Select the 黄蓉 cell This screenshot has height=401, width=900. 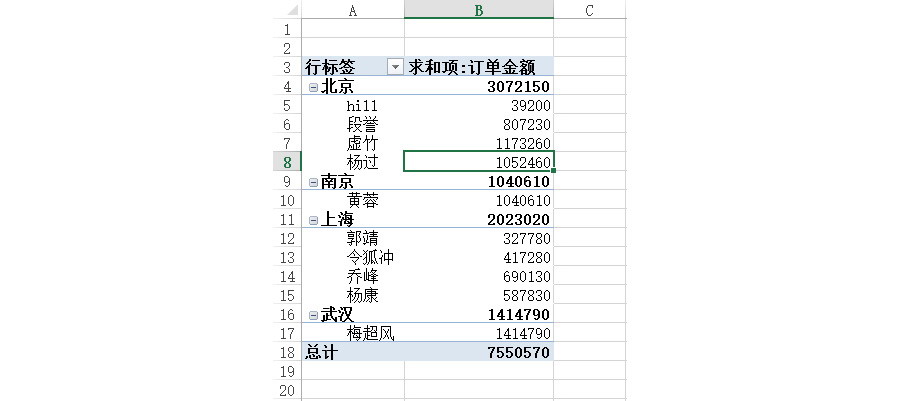pos(352,201)
